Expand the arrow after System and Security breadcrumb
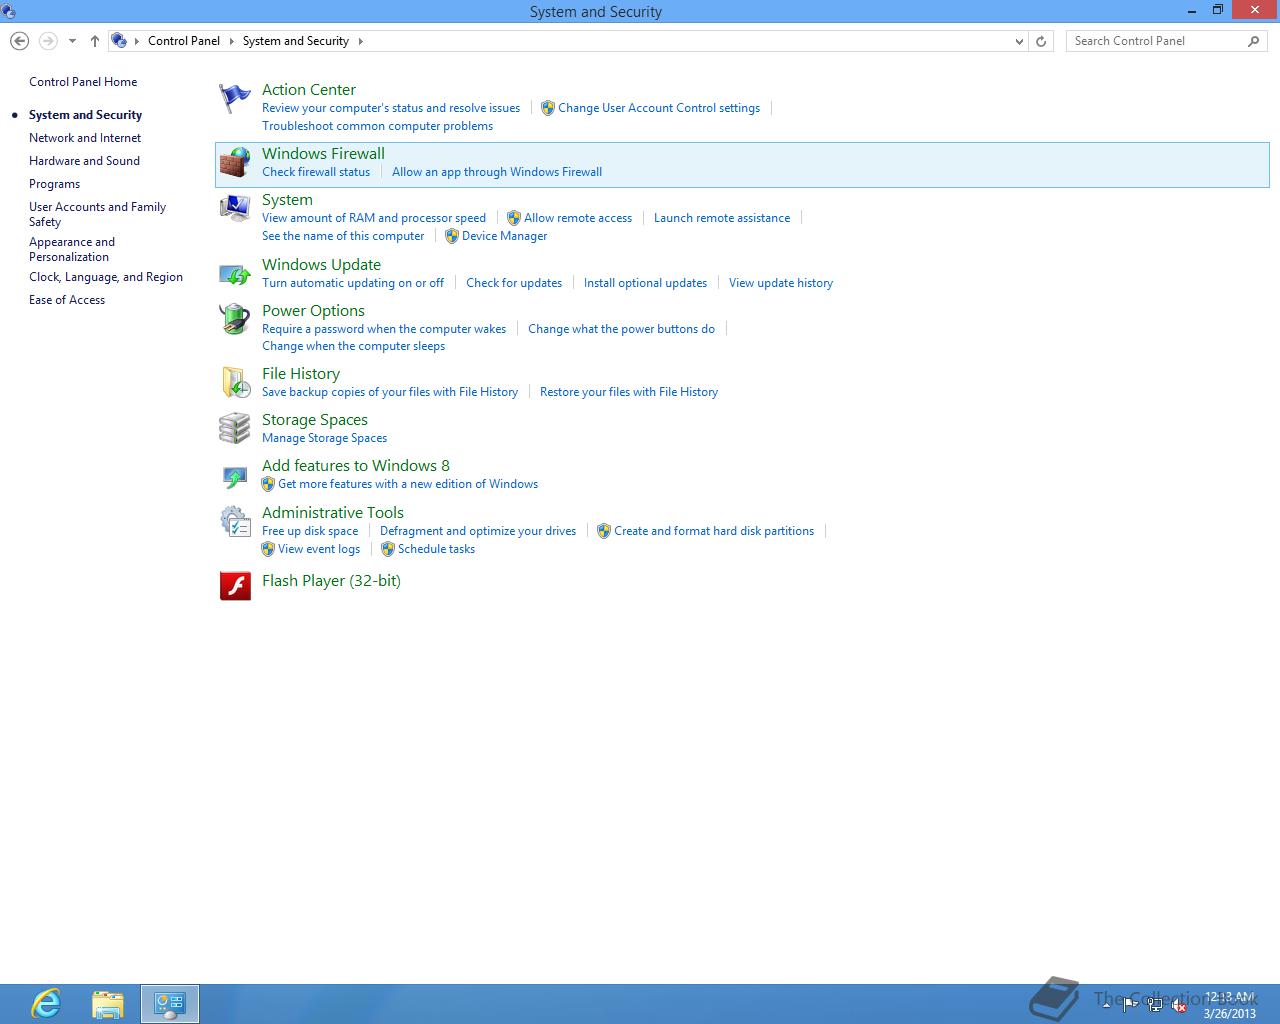This screenshot has height=1024, width=1280. coord(360,41)
